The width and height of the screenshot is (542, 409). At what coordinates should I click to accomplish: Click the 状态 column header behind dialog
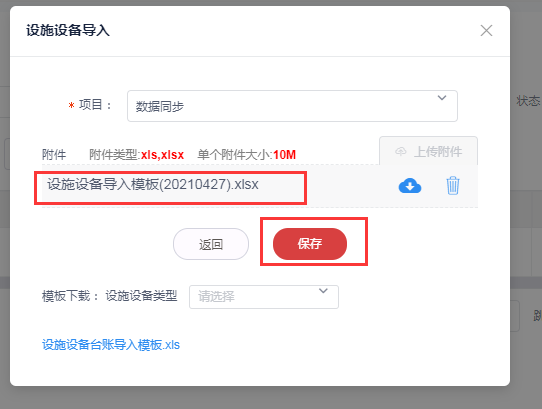coord(528,101)
